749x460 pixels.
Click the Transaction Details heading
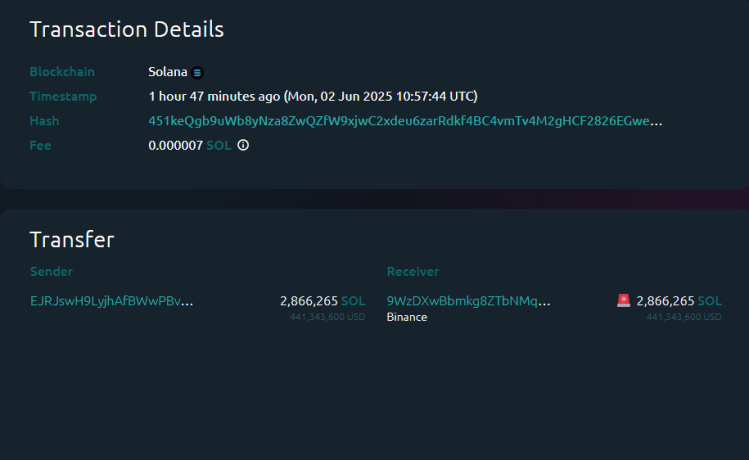127,30
